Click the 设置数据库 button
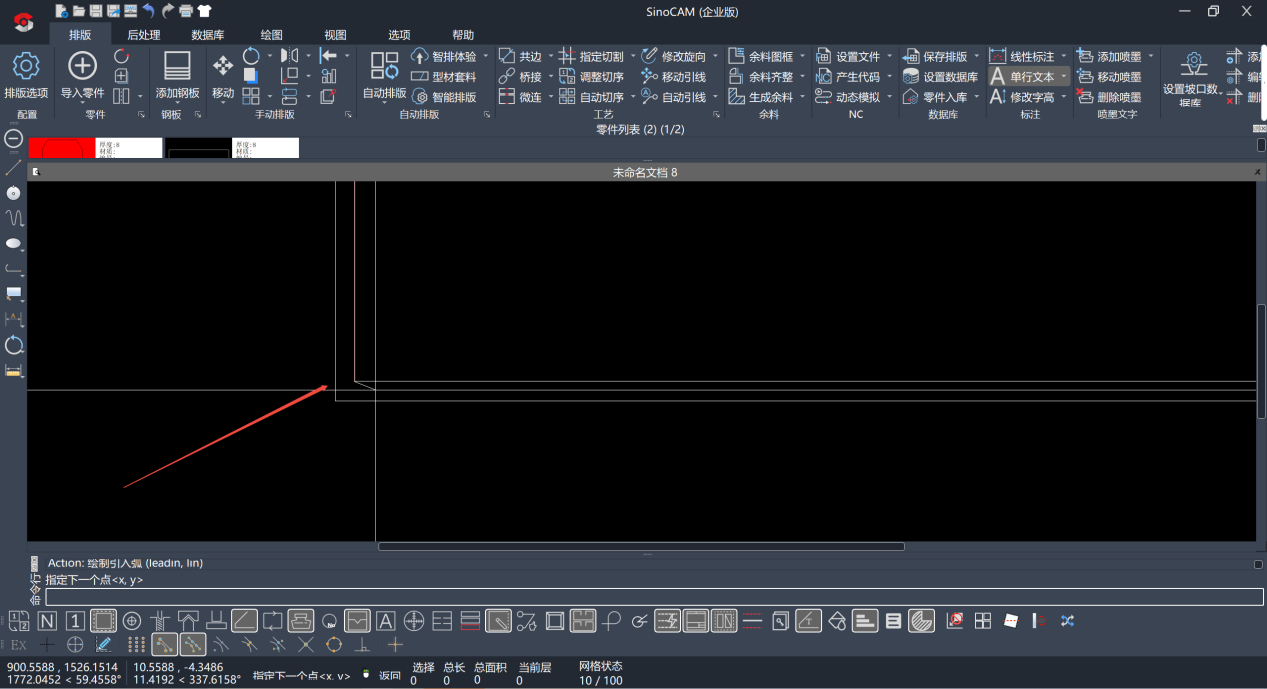The height and width of the screenshot is (689, 1267). (940, 77)
